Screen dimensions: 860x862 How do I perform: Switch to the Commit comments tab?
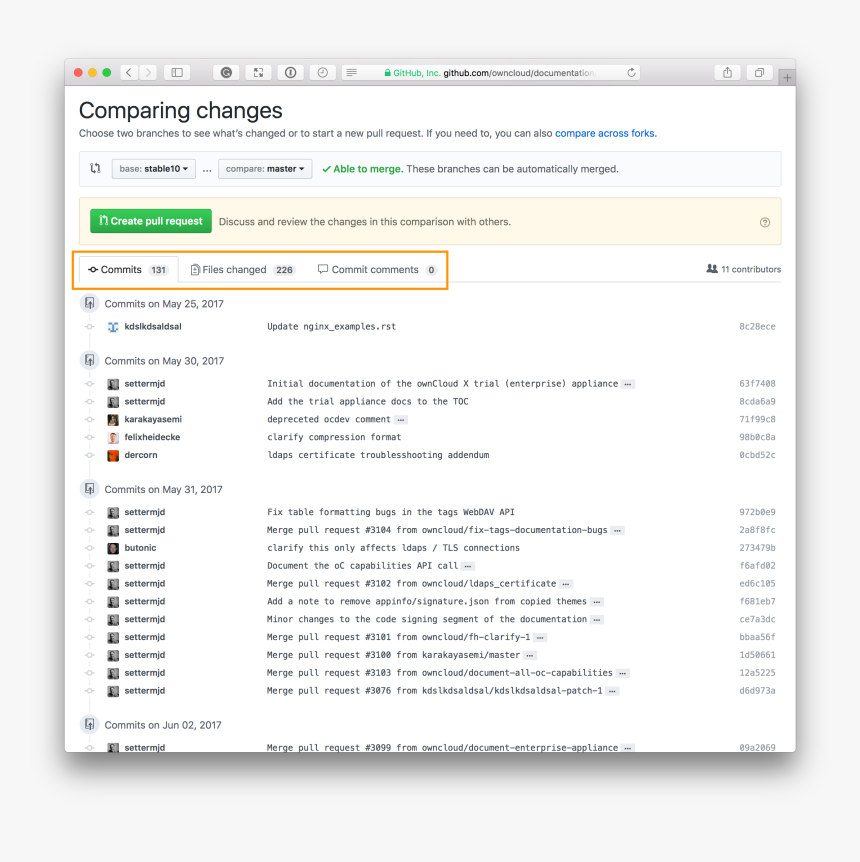tap(376, 269)
